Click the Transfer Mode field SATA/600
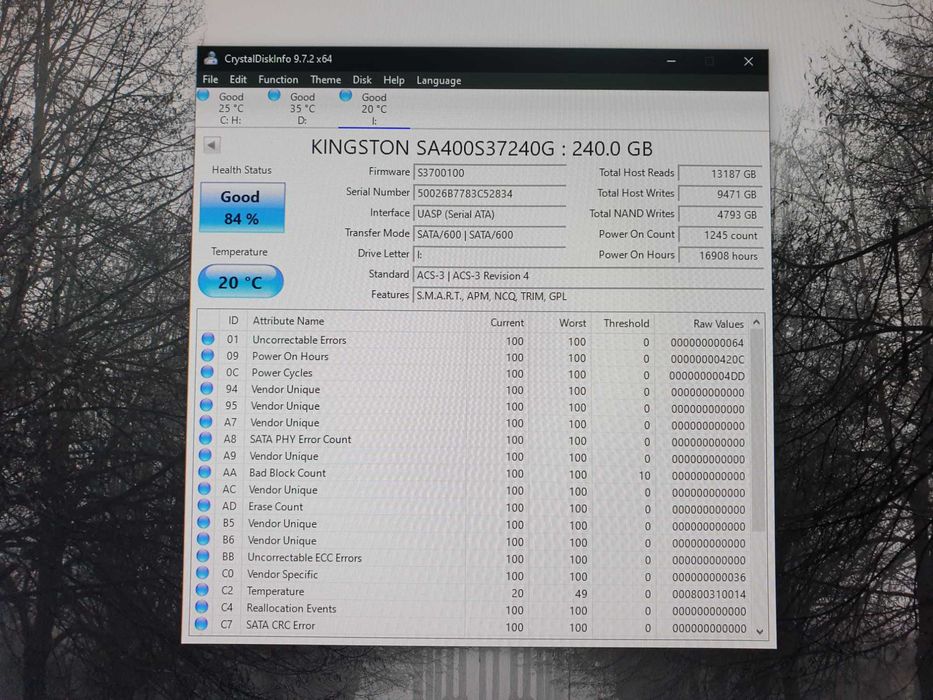933x700 pixels. pyautogui.click(x=489, y=235)
